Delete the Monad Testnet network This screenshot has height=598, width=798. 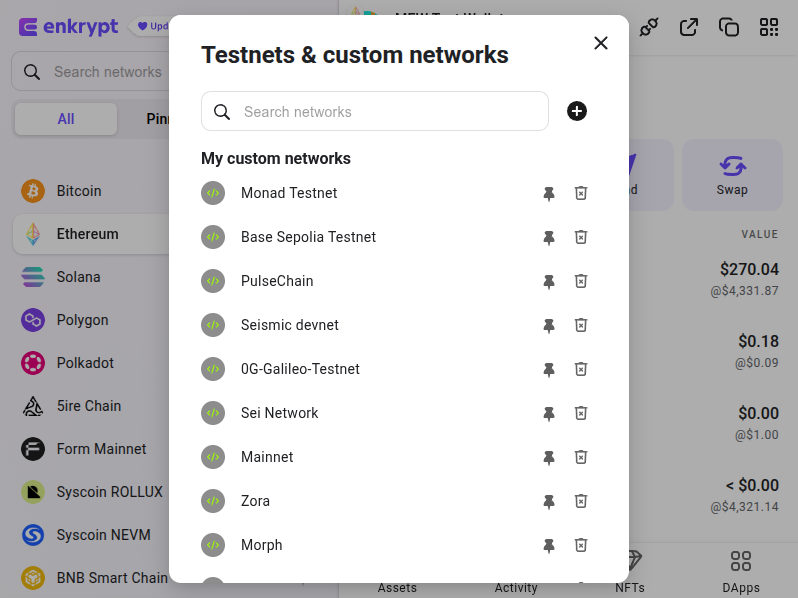click(581, 193)
